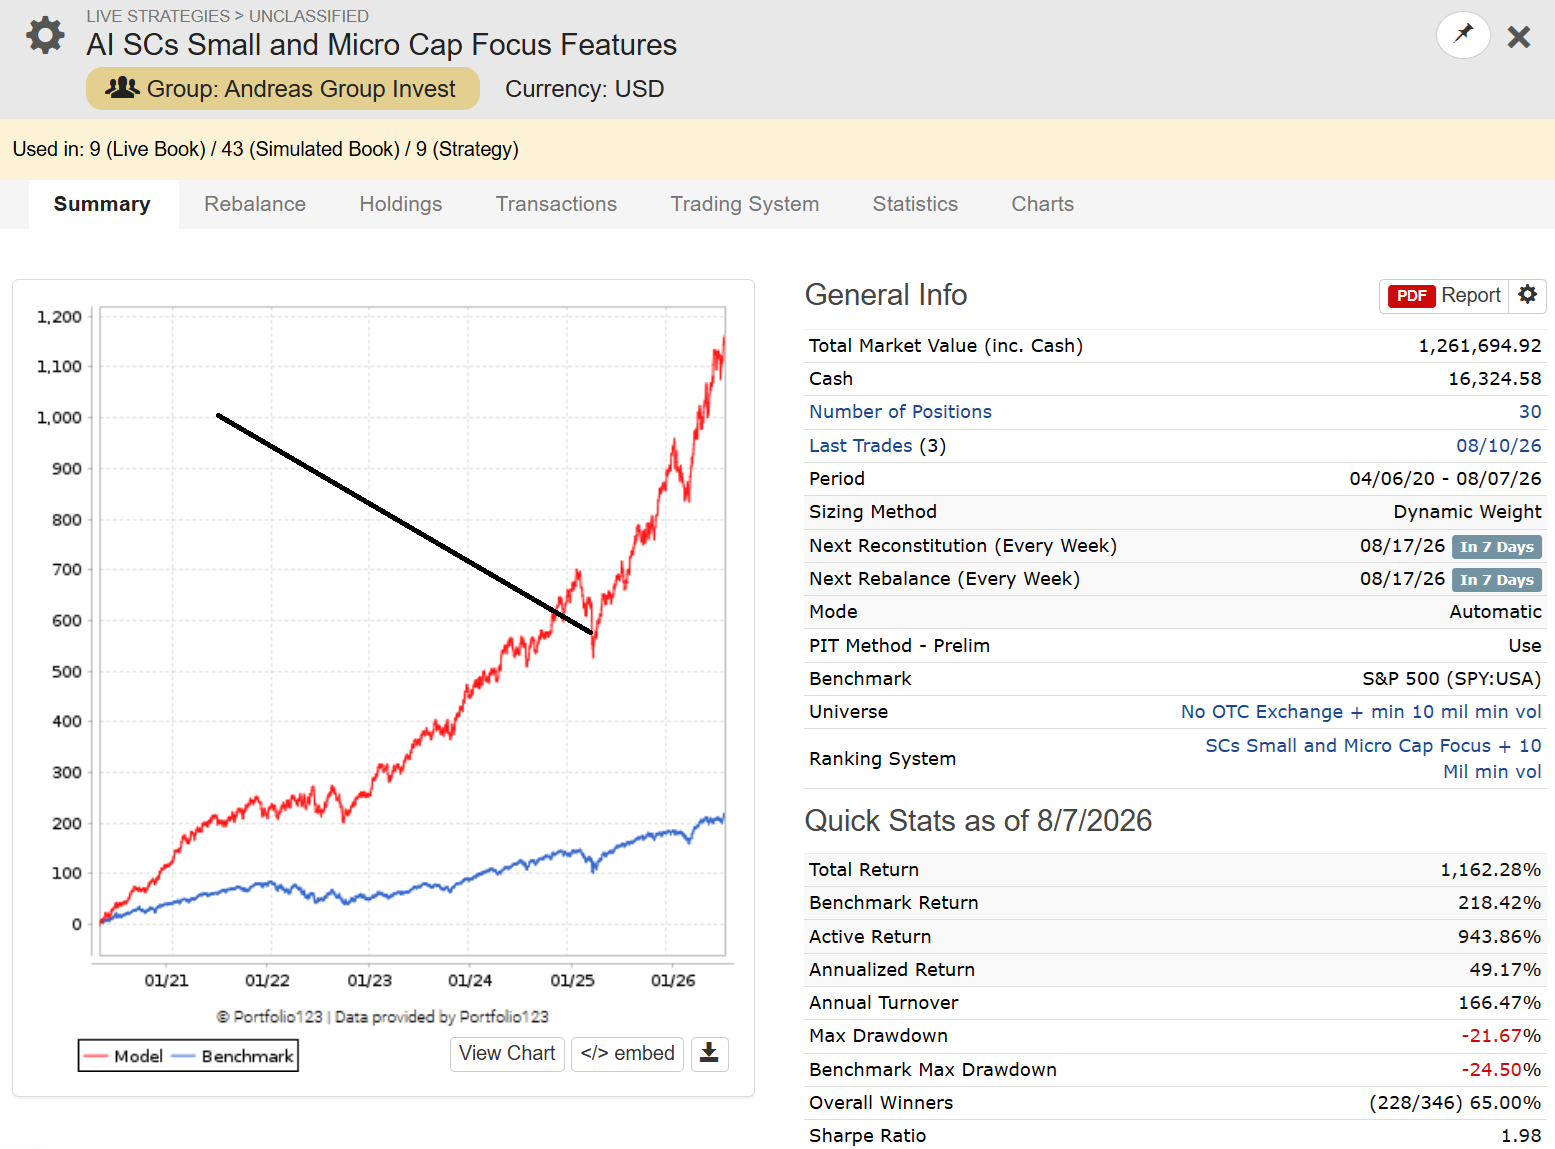Click the Last Trades link
1555x1149 pixels.
pyautogui.click(x=860, y=446)
